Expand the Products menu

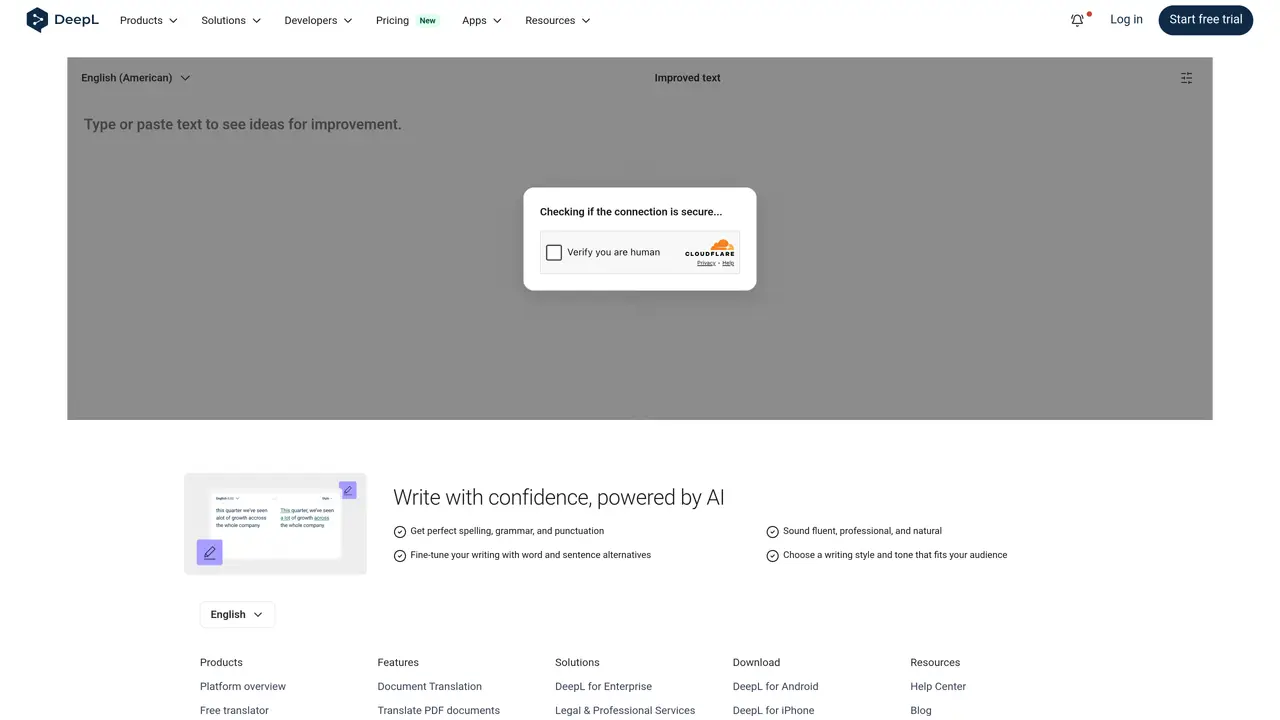click(149, 20)
